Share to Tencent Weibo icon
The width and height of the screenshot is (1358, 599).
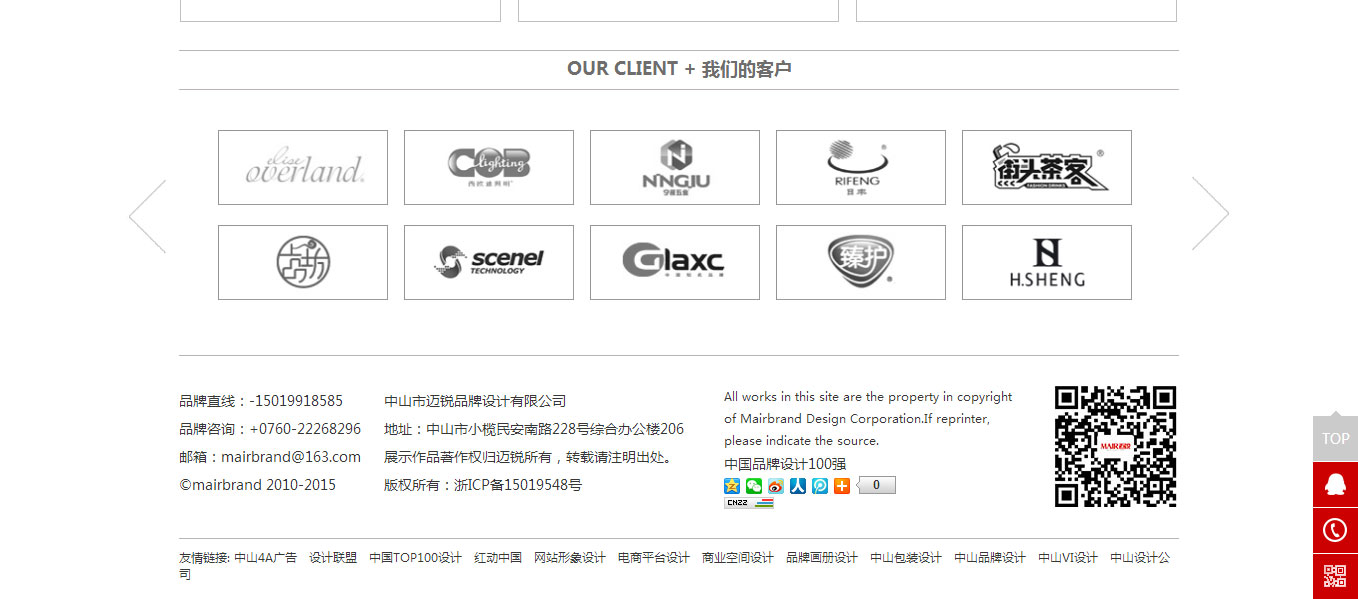pos(820,486)
